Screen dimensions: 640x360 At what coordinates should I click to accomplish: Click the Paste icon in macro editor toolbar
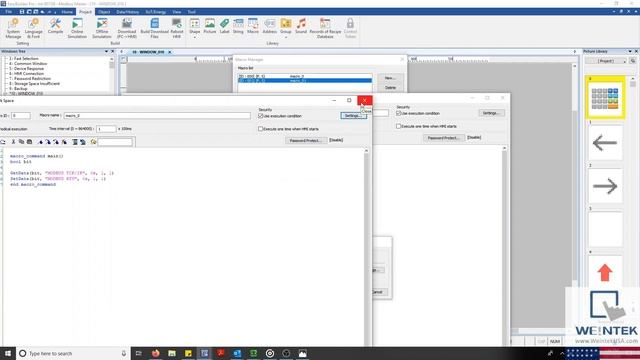[29, 142]
